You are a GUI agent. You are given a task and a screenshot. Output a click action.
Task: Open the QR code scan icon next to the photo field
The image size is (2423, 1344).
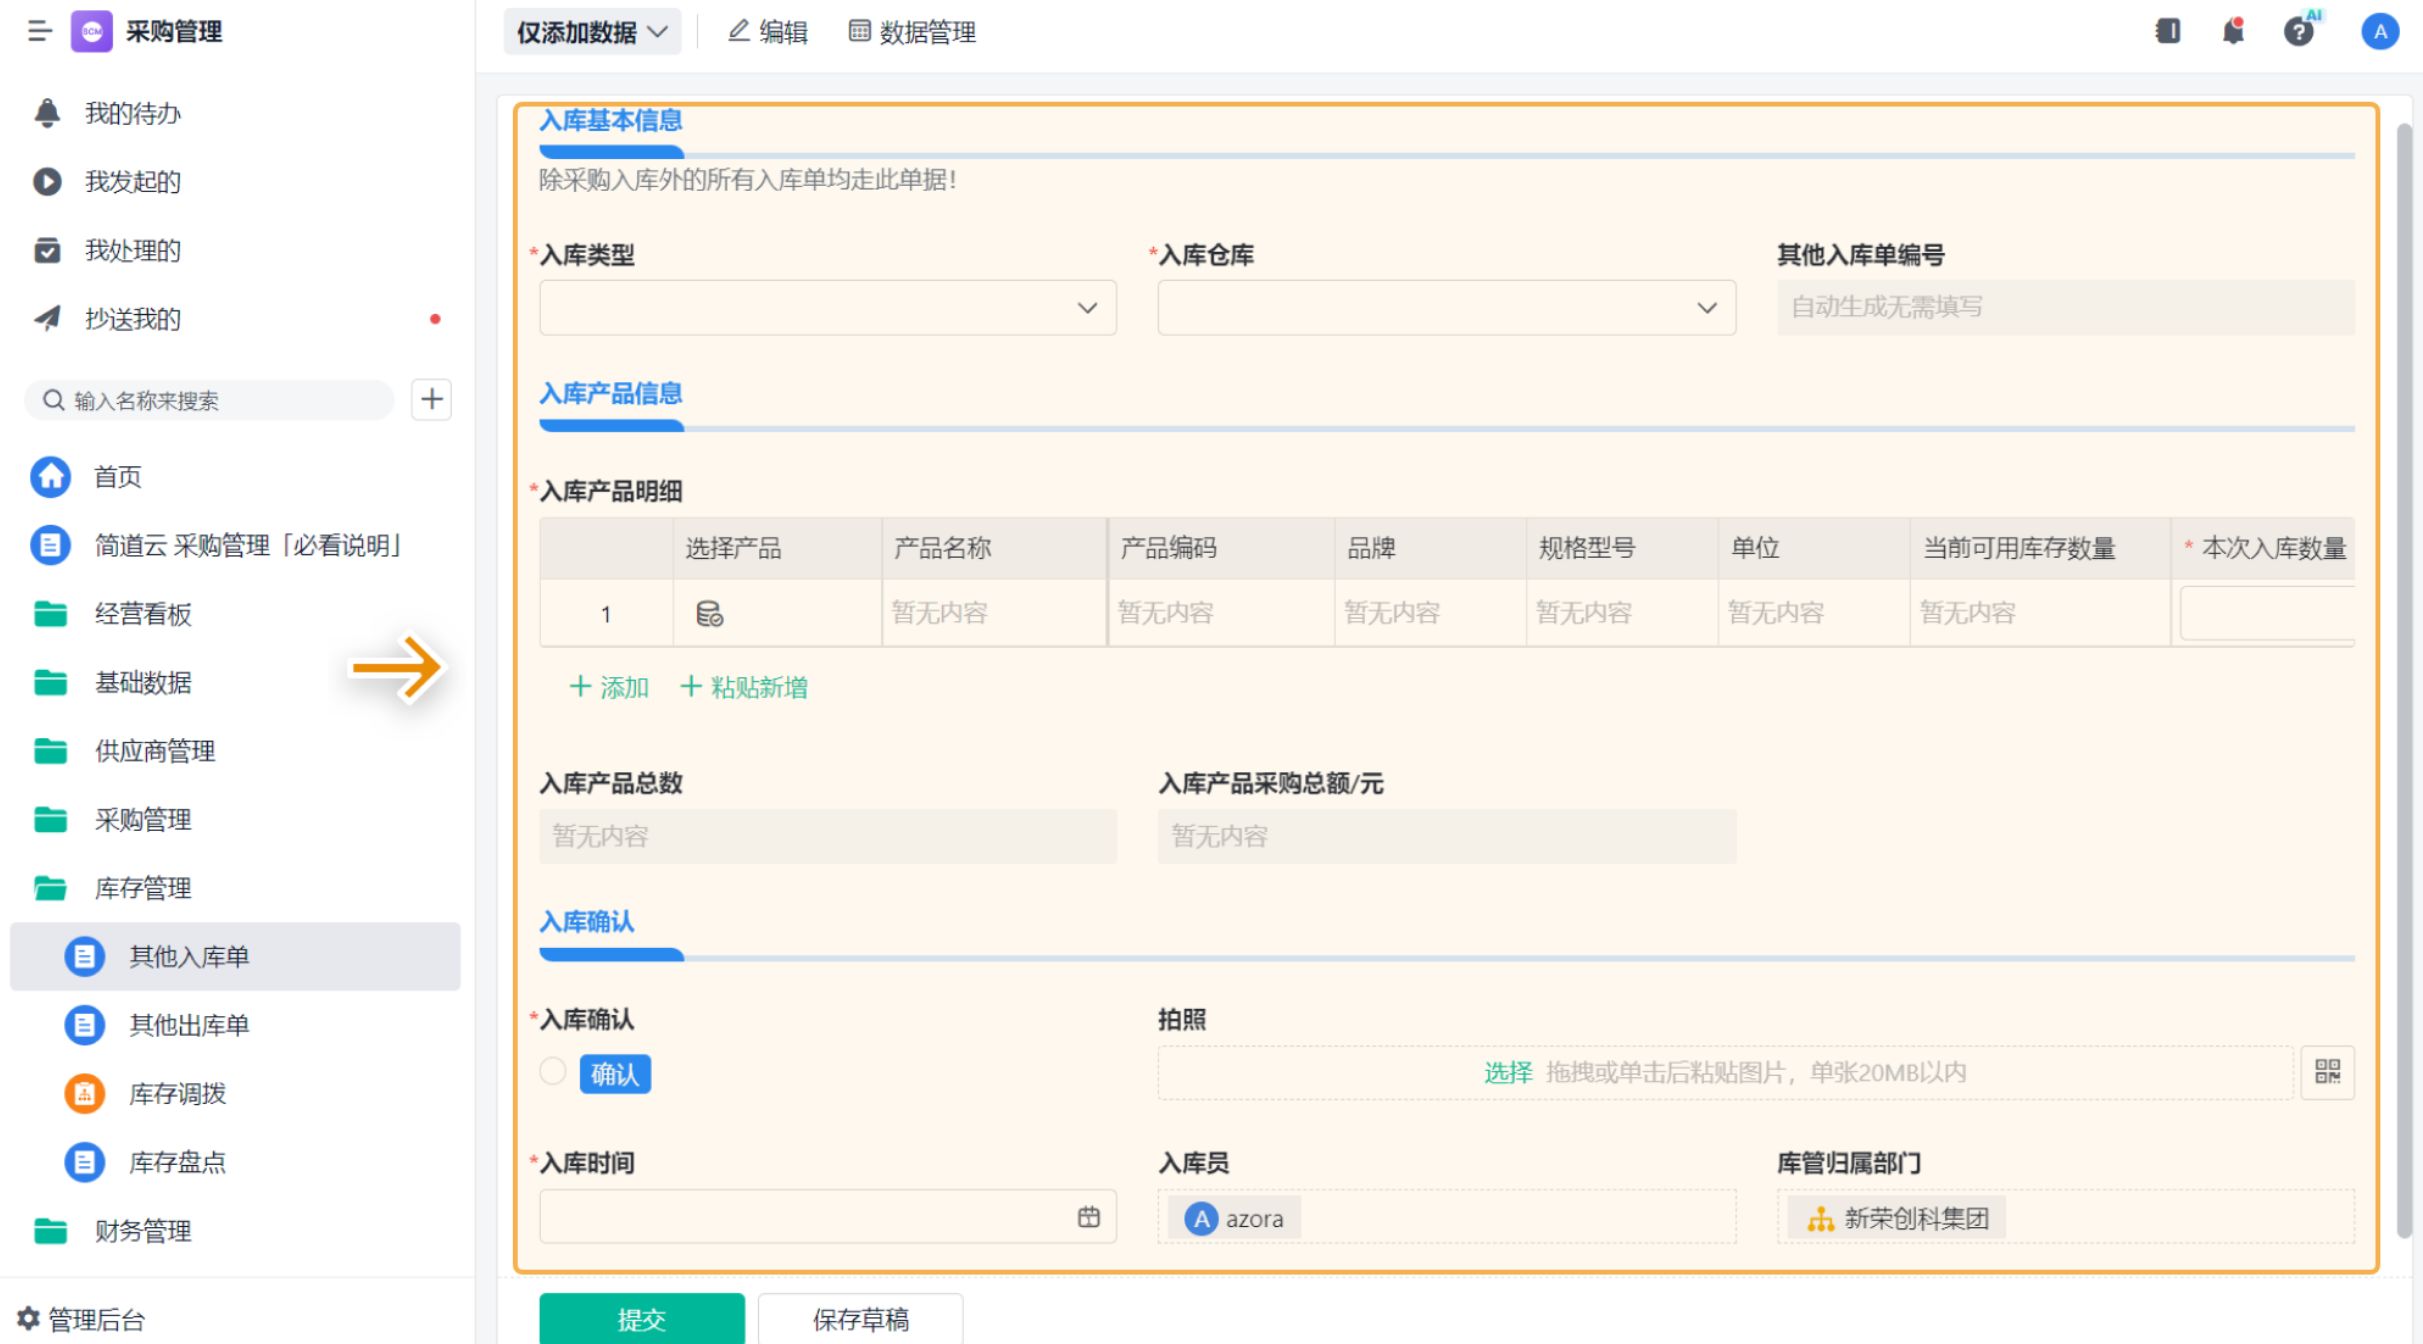[2326, 1072]
